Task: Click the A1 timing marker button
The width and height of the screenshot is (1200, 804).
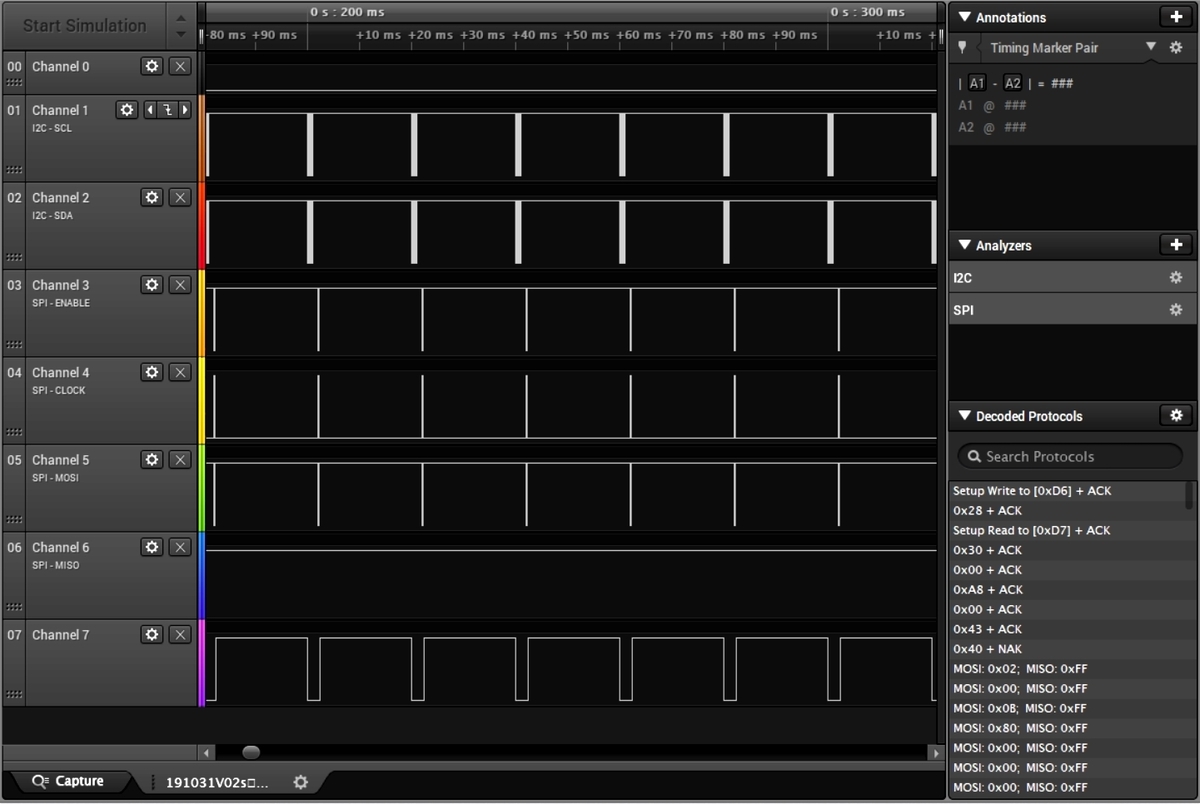Action: click(977, 83)
